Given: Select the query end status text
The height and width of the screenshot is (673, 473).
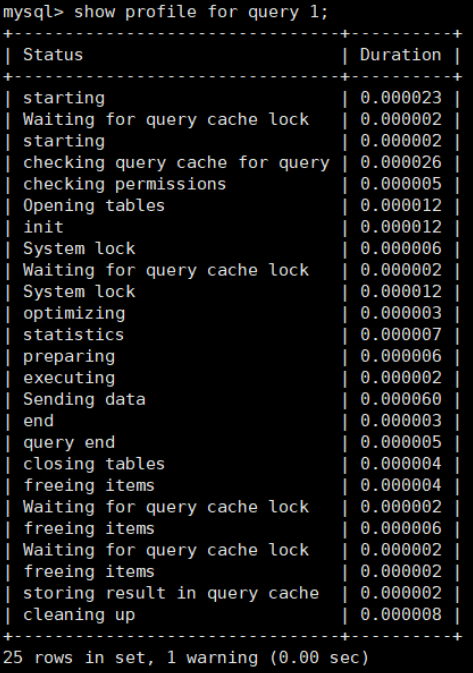Looking at the screenshot, I should tap(69, 443).
